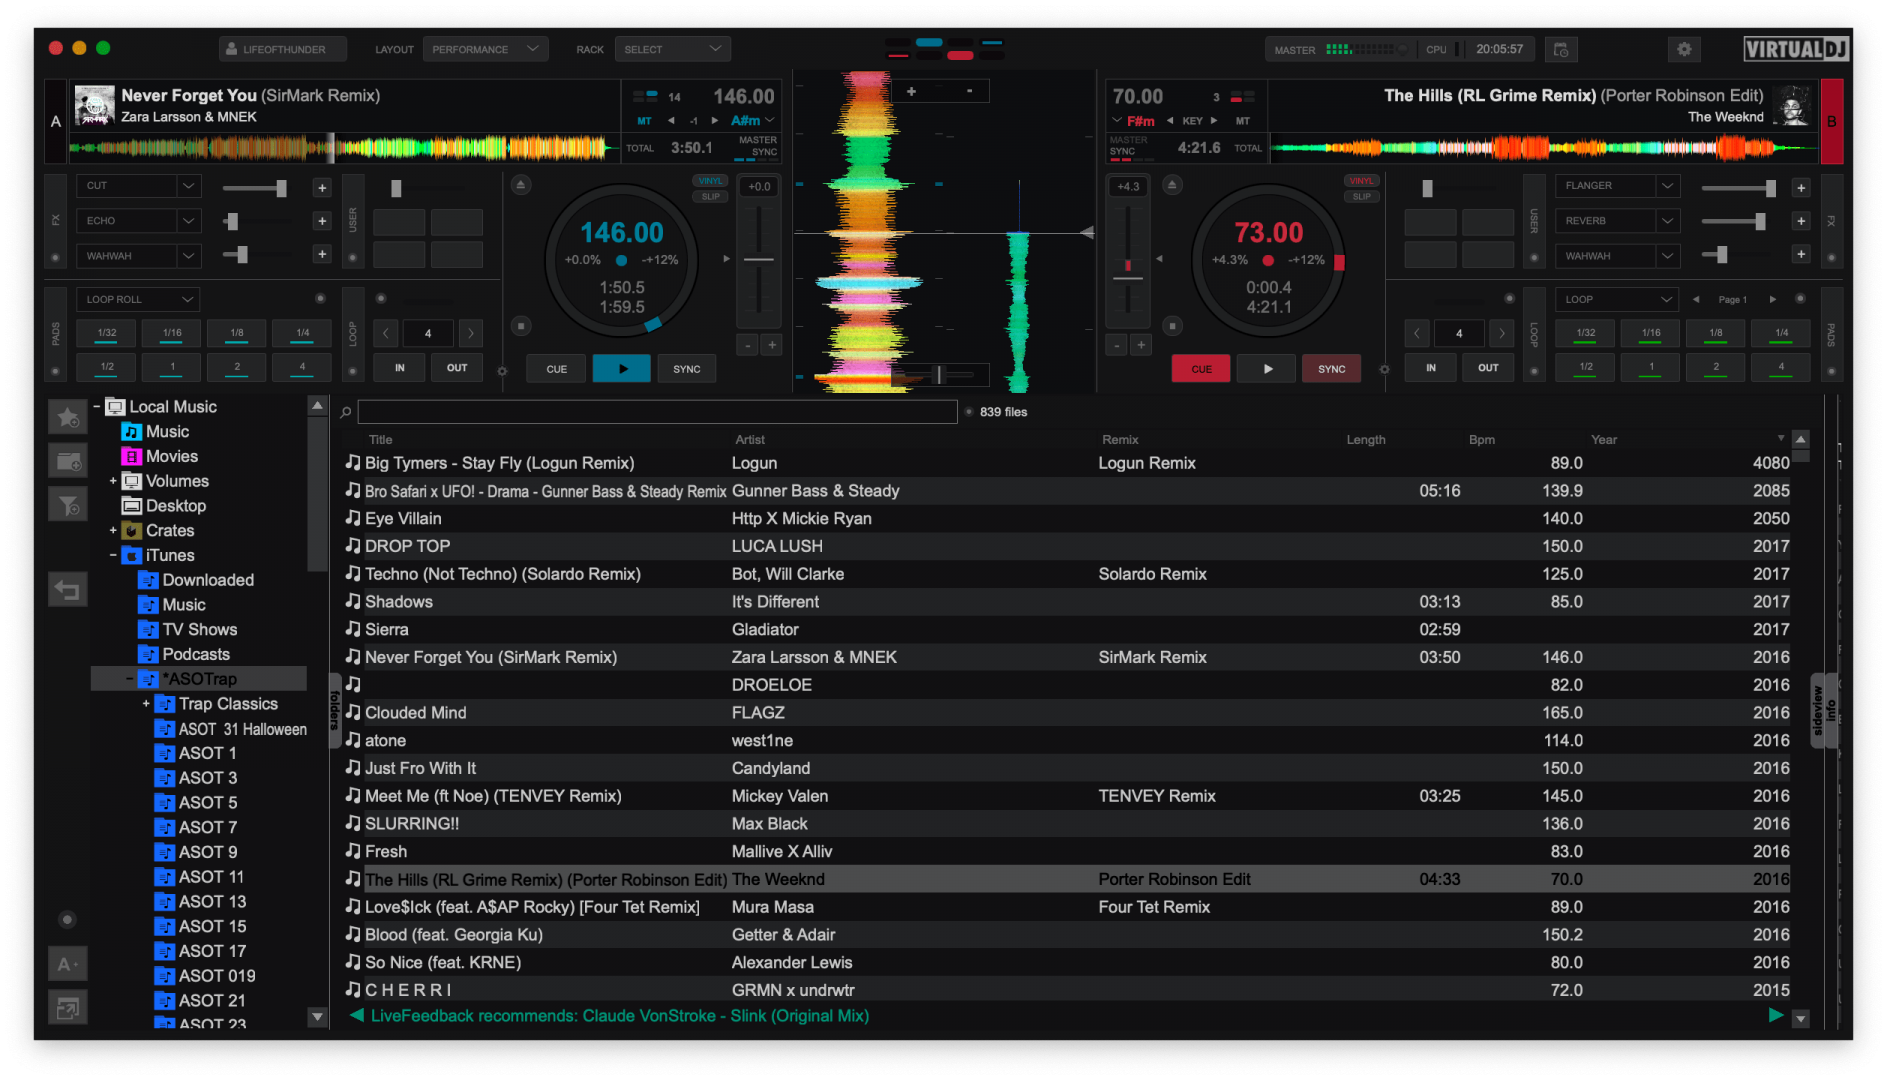The width and height of the screenshot is (1887, 1080).
Task: Set deck A loop IN point
Action: click(399, 368)
